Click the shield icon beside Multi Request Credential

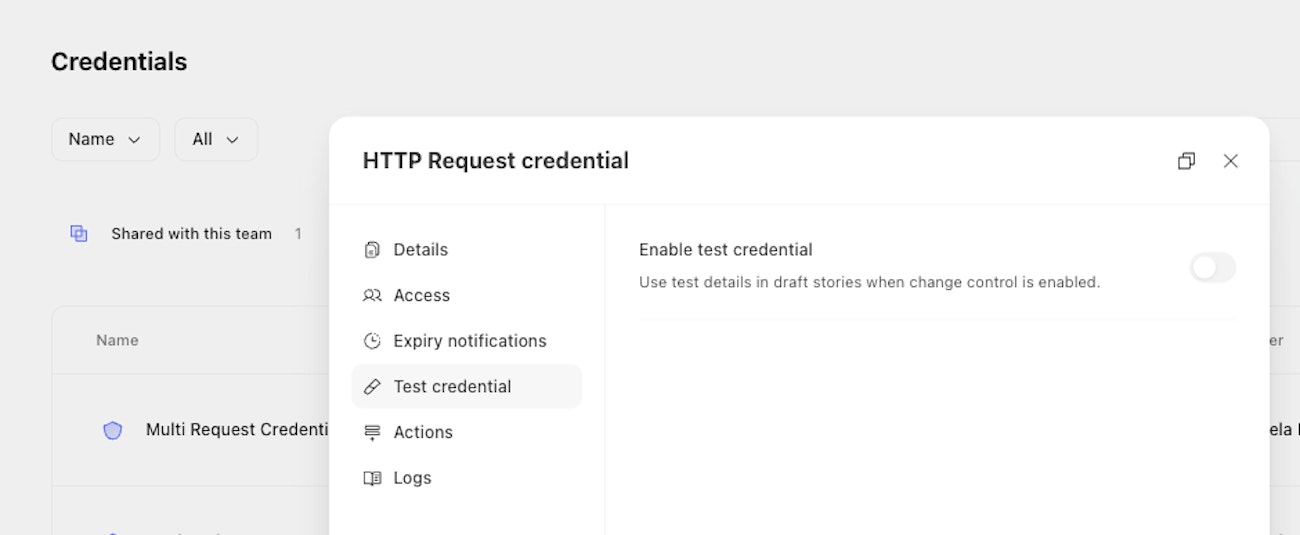pyautogui.click(x=113, y=430)
